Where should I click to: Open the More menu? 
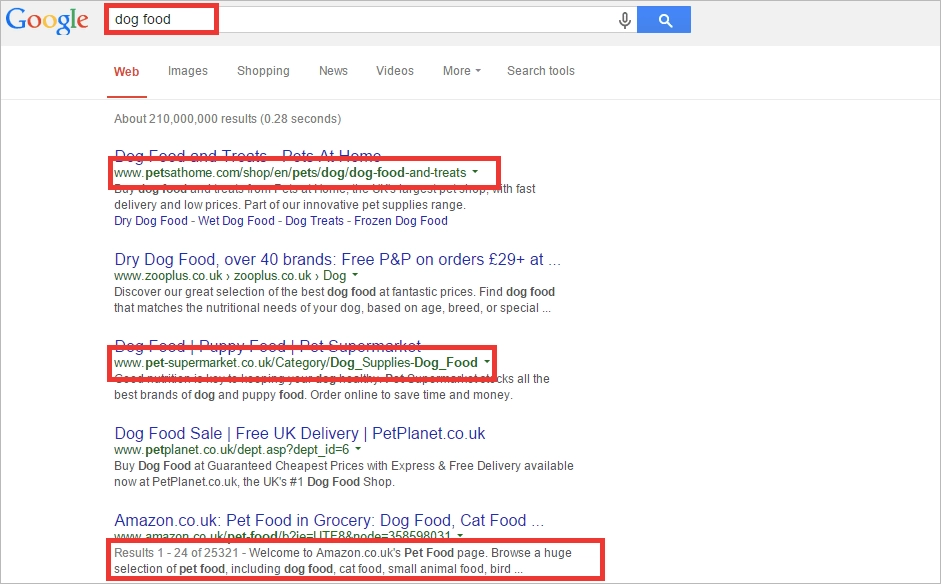pos(460,71)
